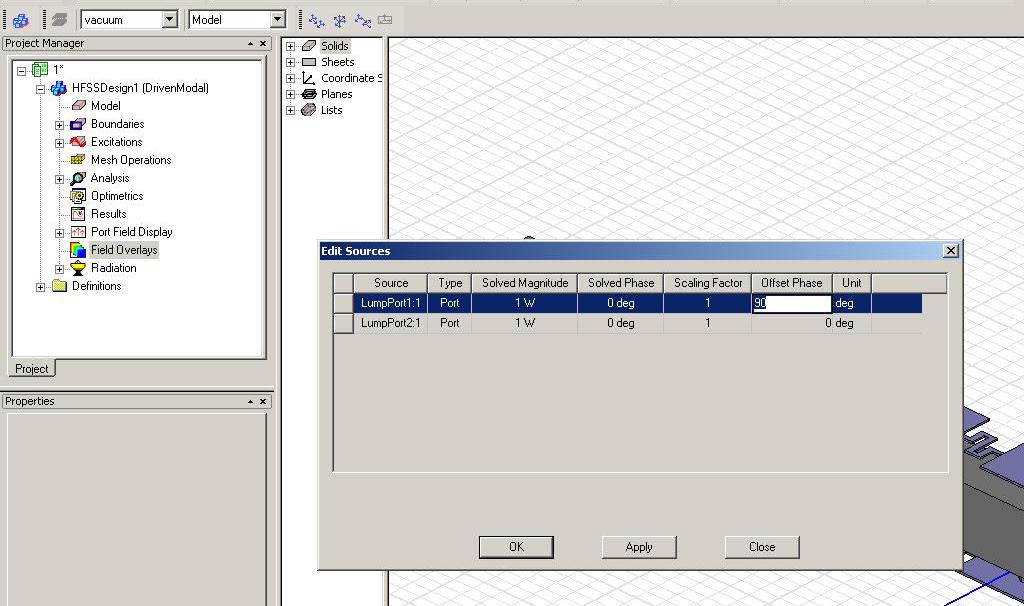Screen dimensions: 1024x606
Task: Select the LumpPort2:1 source row
Action: pyautogui.click(x=628, y=323)
